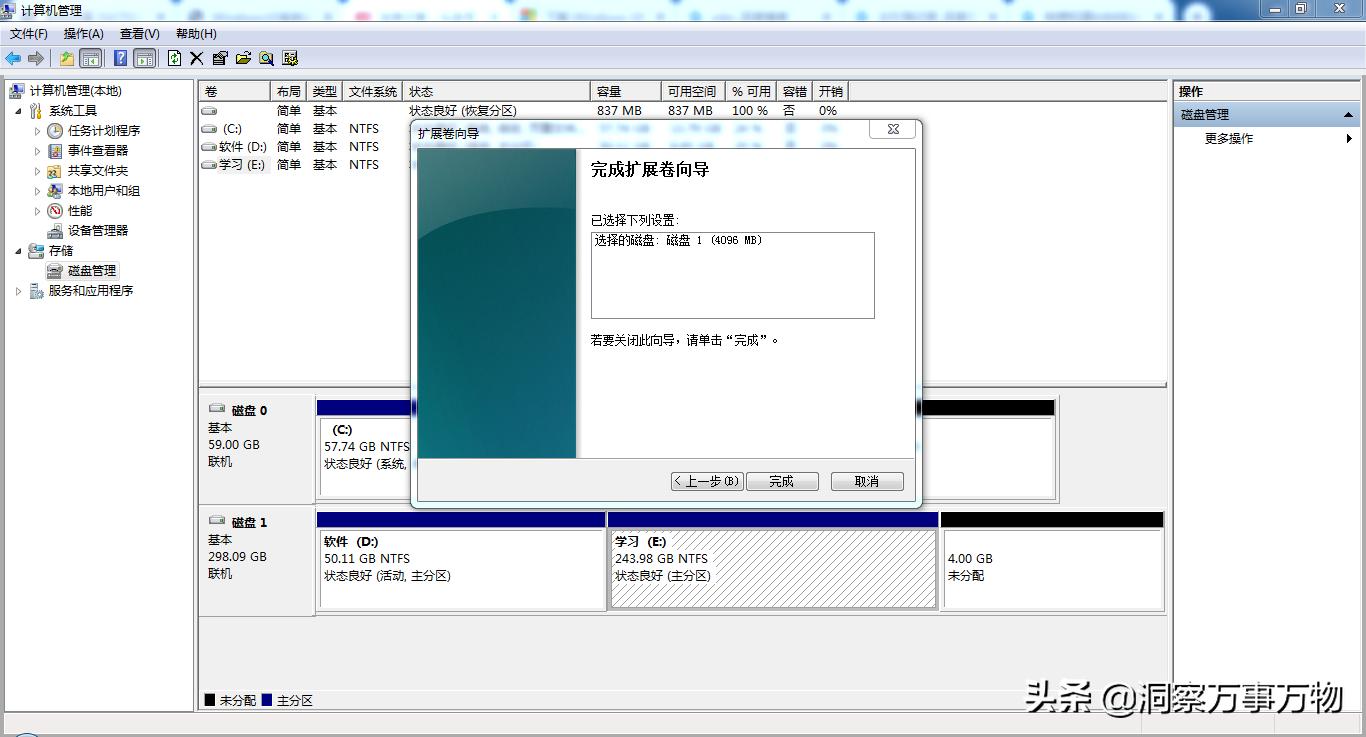Viewport: 1366px width, 737px height.
Task: Click the Back navigation arrow icon
Action: (13, 57)
